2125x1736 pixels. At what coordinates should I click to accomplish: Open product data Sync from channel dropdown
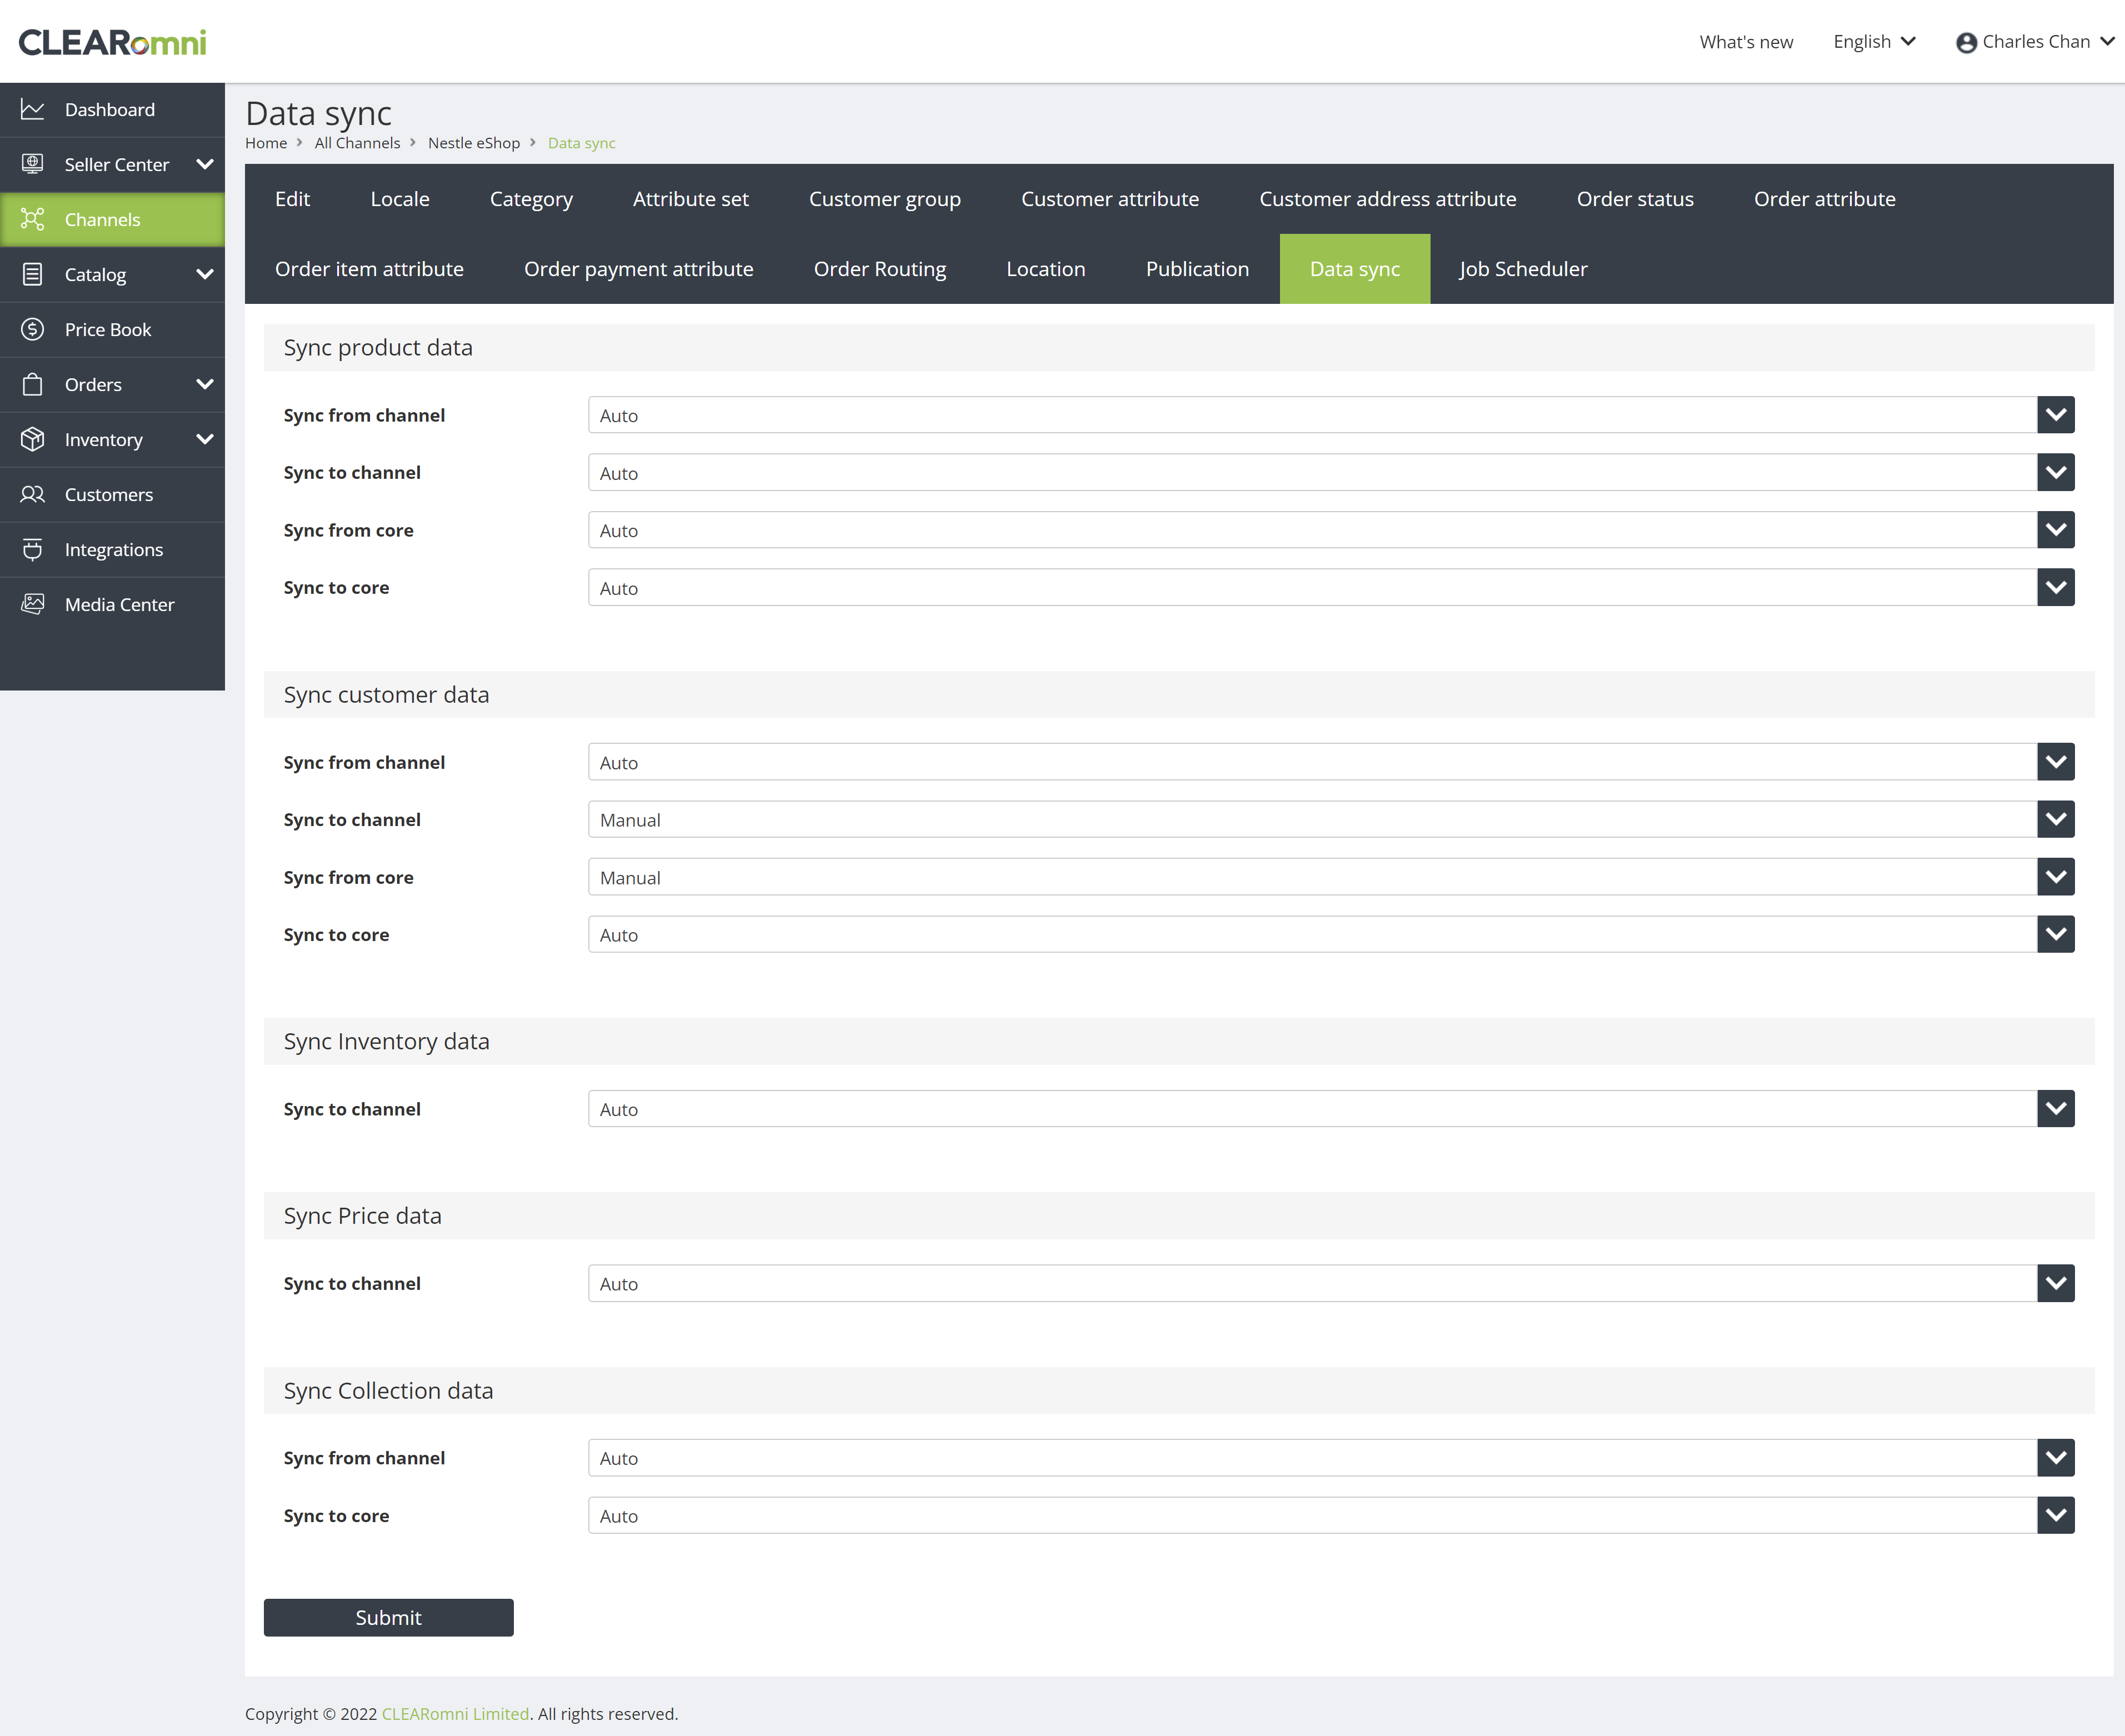1331,415
